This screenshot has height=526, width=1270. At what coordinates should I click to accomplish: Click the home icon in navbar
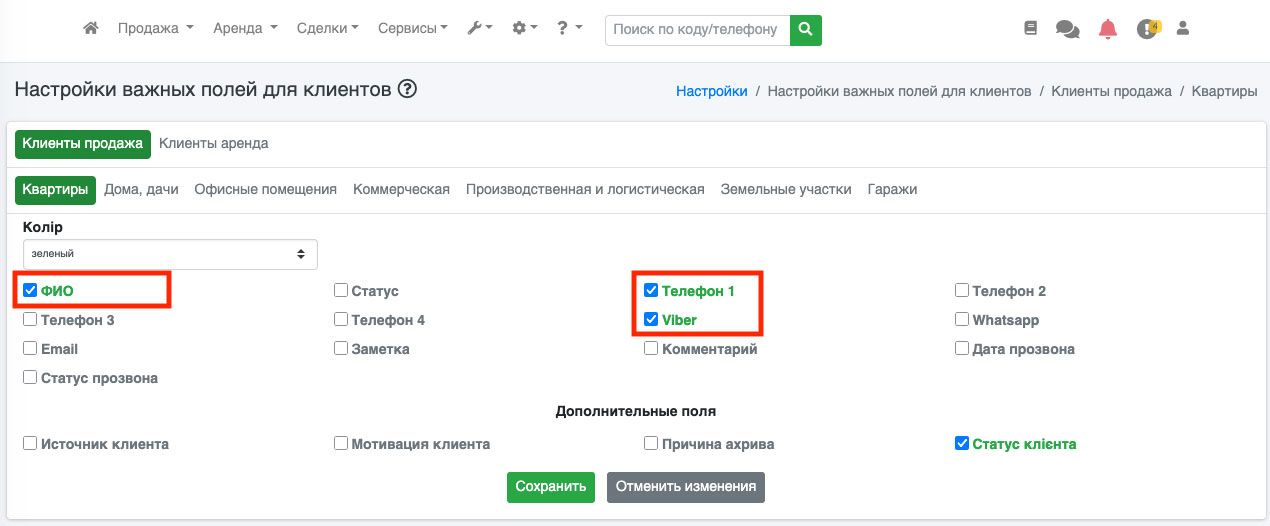pos(91,29)
